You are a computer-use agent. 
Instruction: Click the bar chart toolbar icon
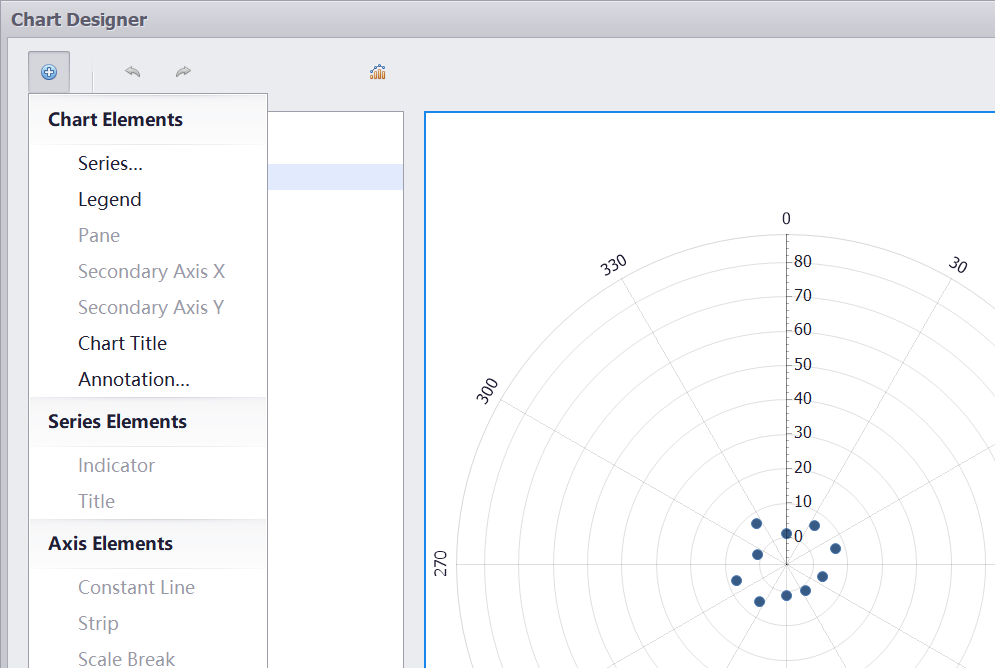pyautogui.click(x=378, y=72)
